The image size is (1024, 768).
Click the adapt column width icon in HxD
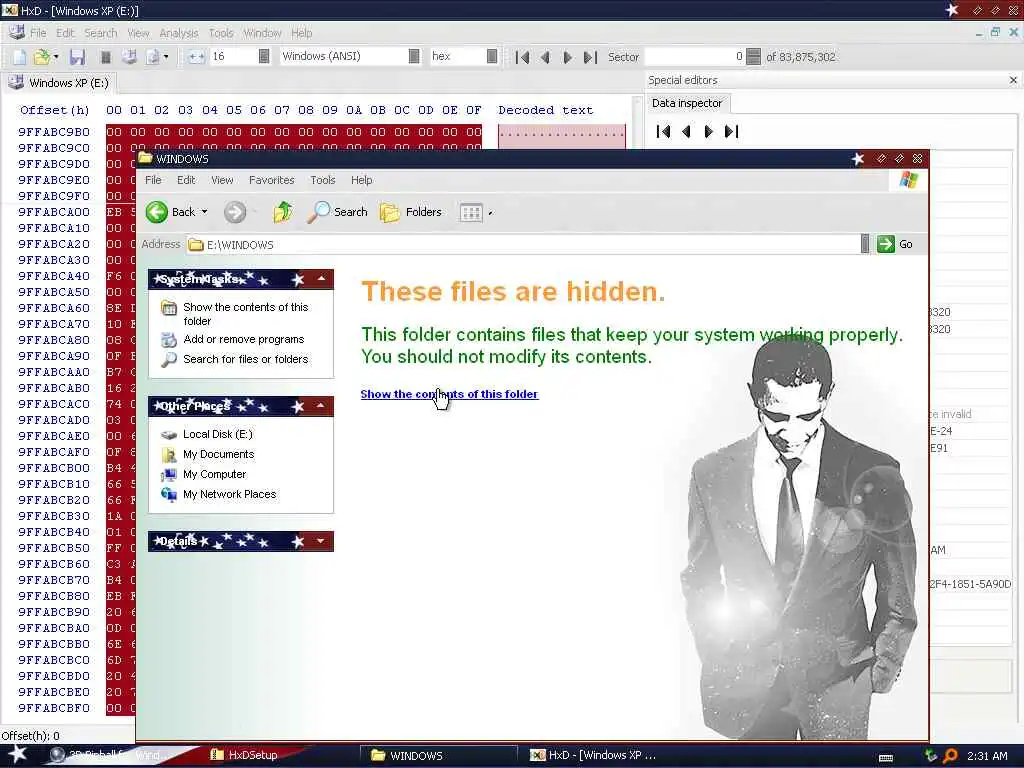(196, 57)
